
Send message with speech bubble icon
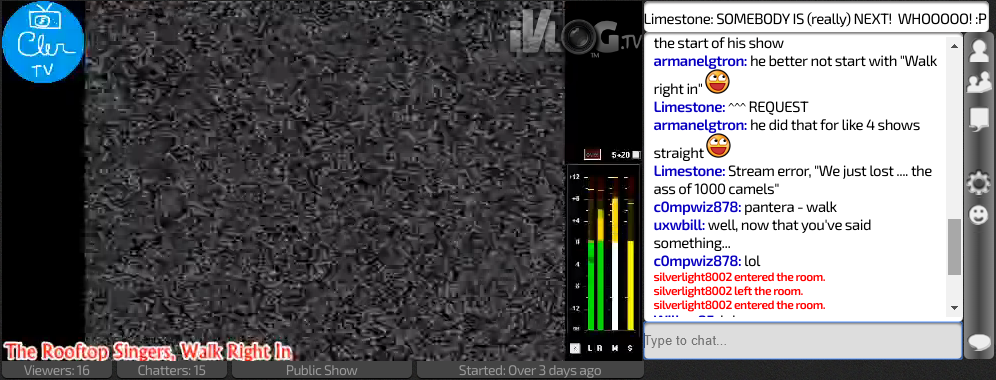coord(979,342)
